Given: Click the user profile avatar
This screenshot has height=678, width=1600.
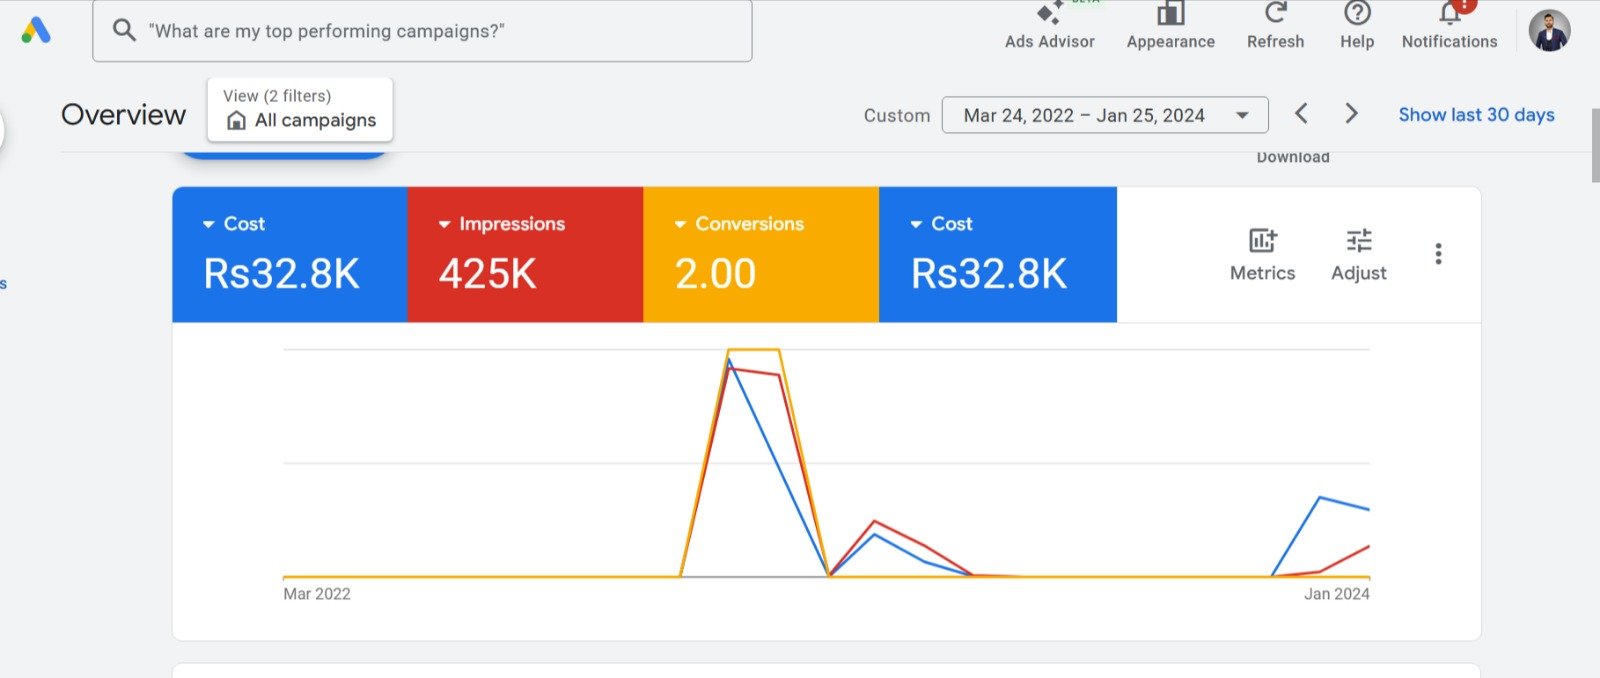Looking at the screenshot, I should (x=1549, y=30).
